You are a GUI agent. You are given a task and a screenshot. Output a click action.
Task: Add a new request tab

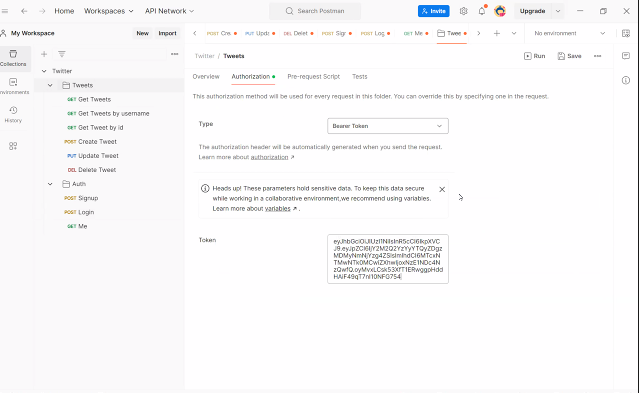point(496,33)
